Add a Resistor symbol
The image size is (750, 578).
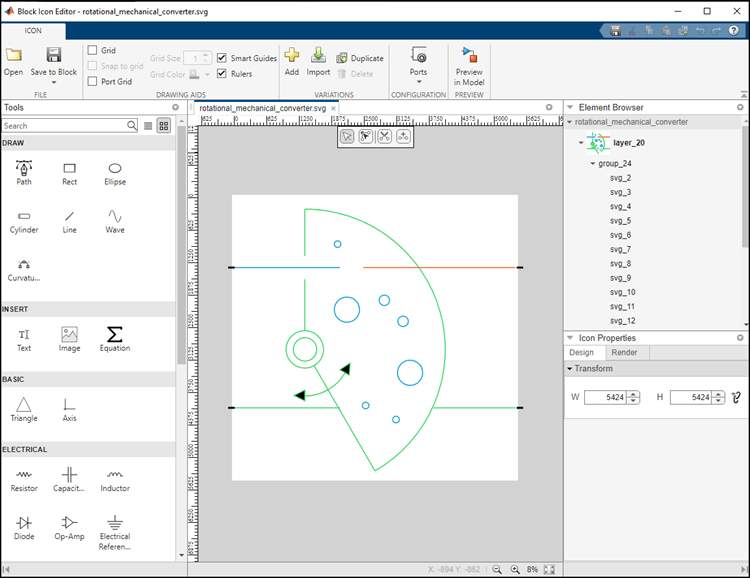[x=24, y=480]
